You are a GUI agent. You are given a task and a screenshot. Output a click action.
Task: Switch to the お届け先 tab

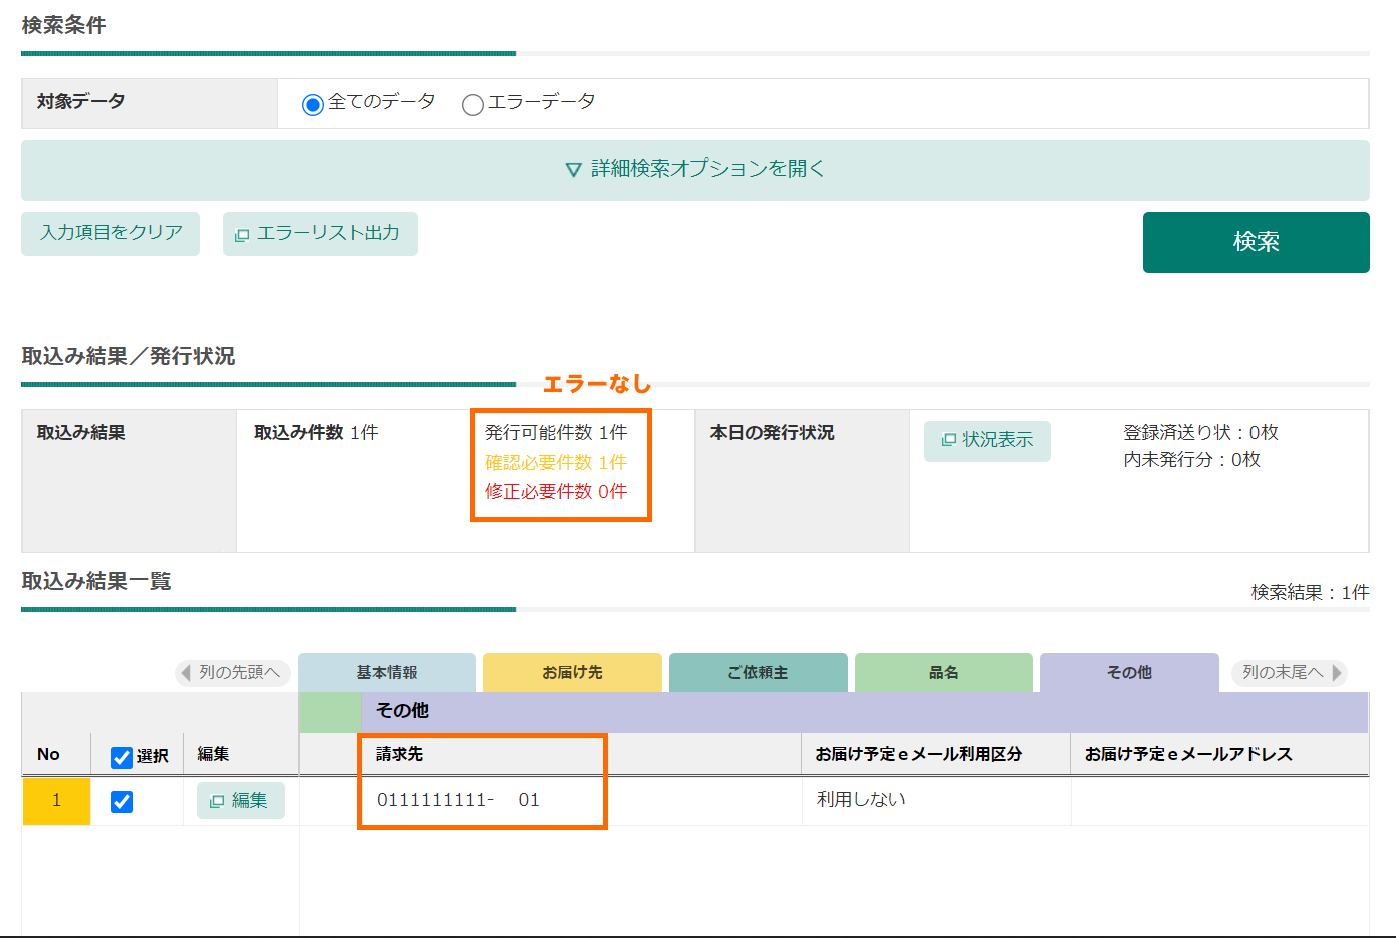(x=572, y=672)
